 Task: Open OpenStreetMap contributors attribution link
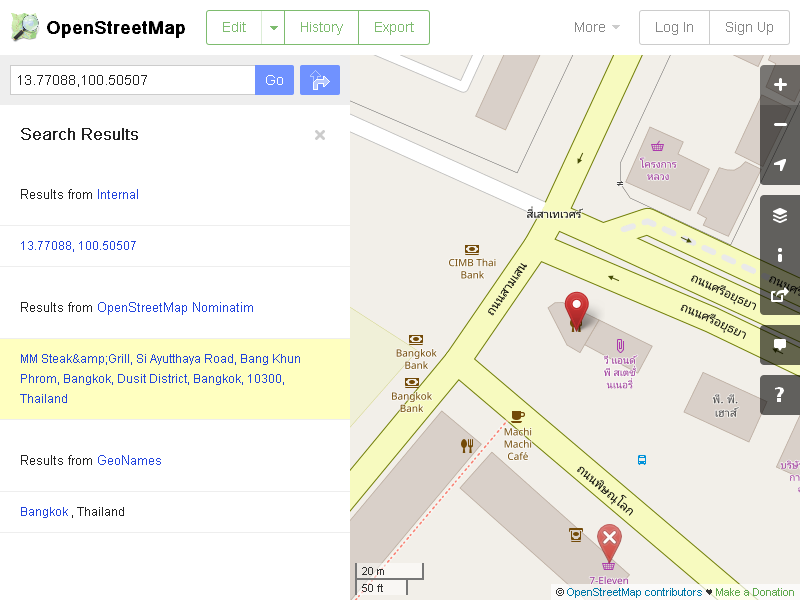(x=634, y=592)
